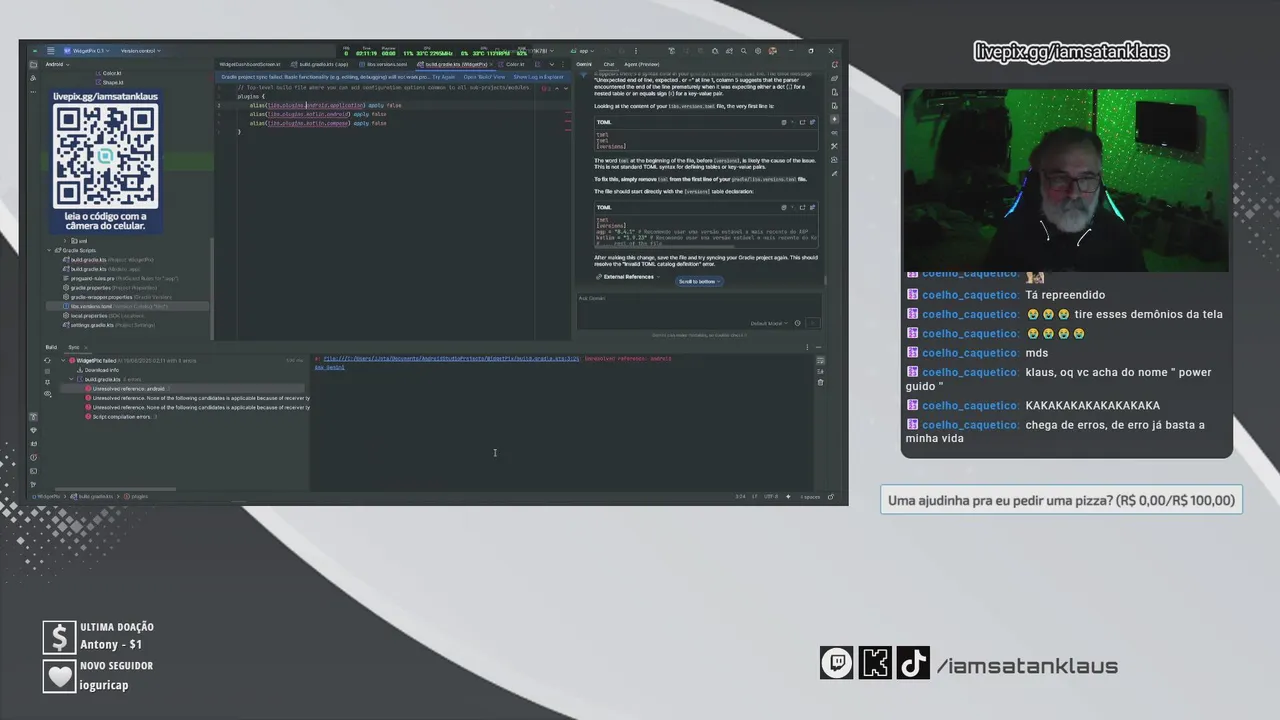Select Script compilation errors row
The height and width of the screenshot is (720, 1280).
[x=123, y=416]
